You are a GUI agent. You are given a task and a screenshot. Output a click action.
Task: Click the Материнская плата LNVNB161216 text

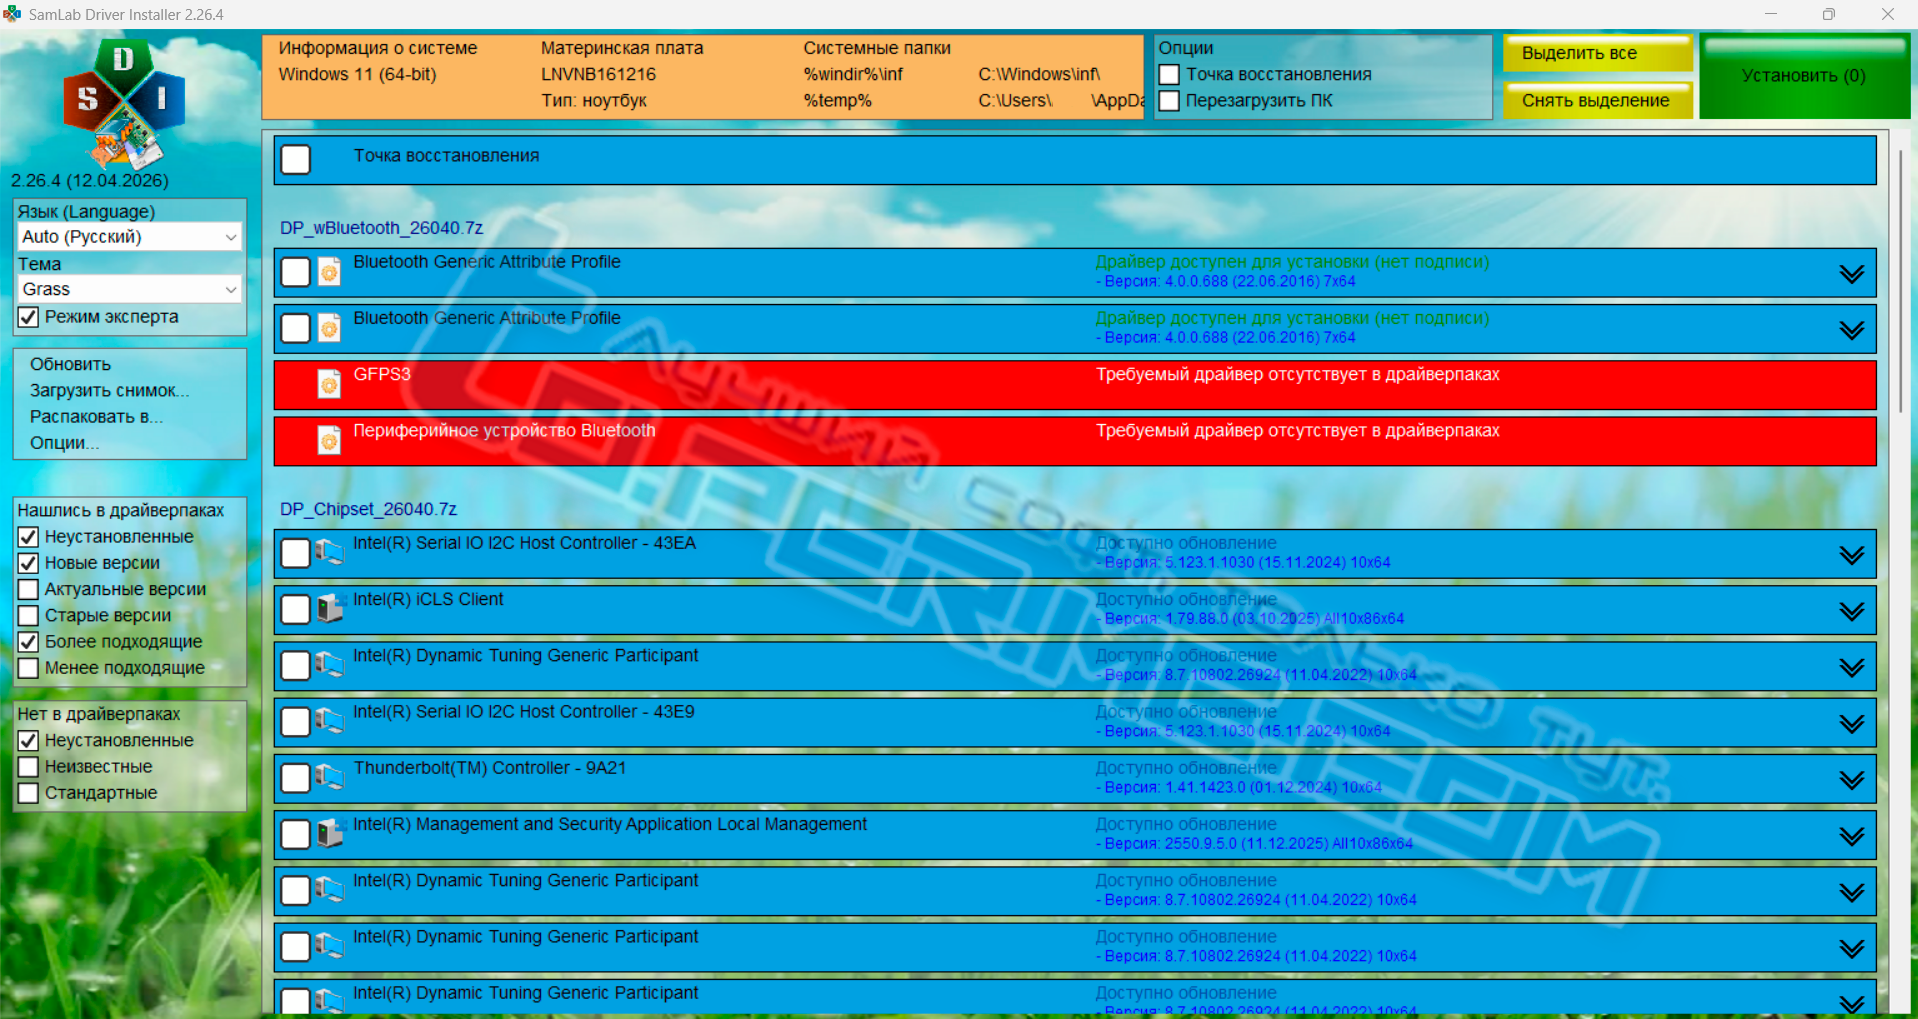598,74
